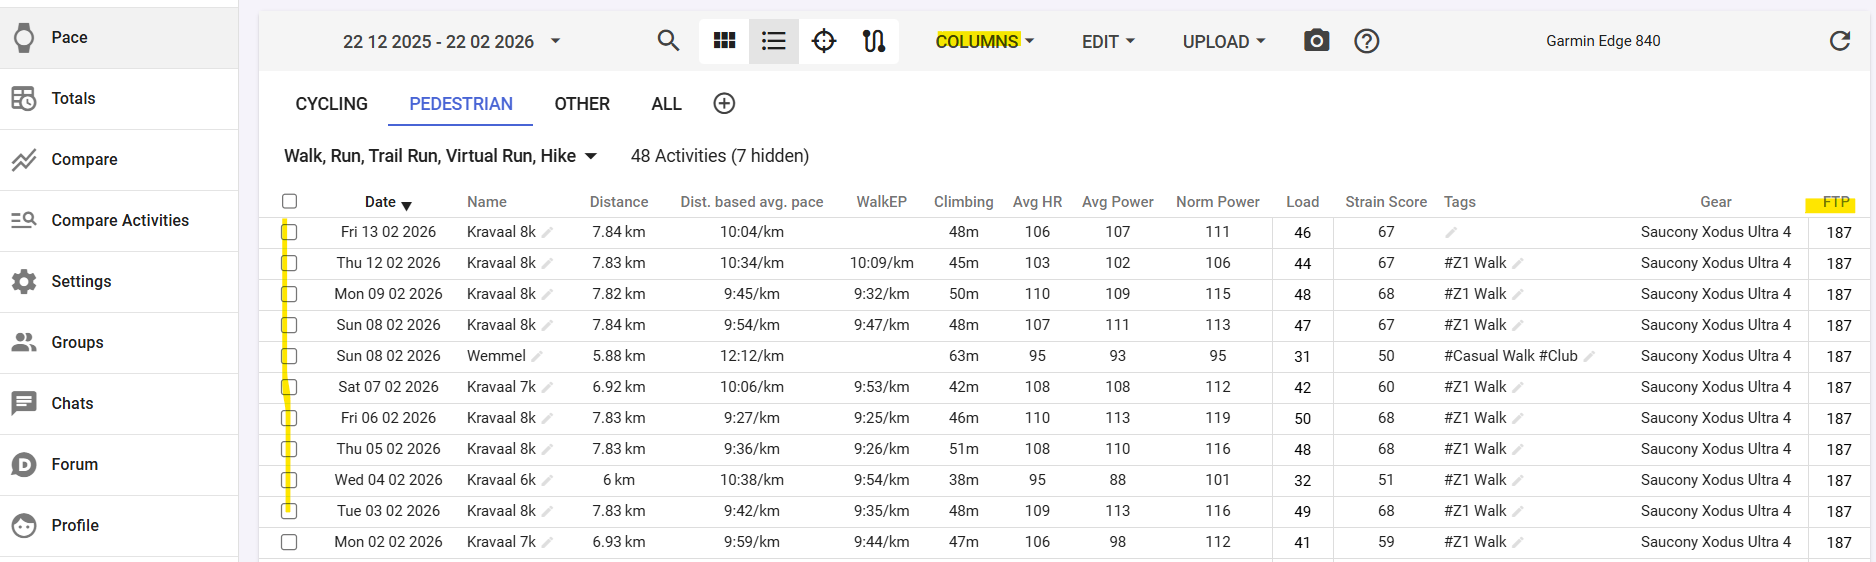Take a screenshot with camera icon
This screenshot has height=562, width=1876.
1316,41
